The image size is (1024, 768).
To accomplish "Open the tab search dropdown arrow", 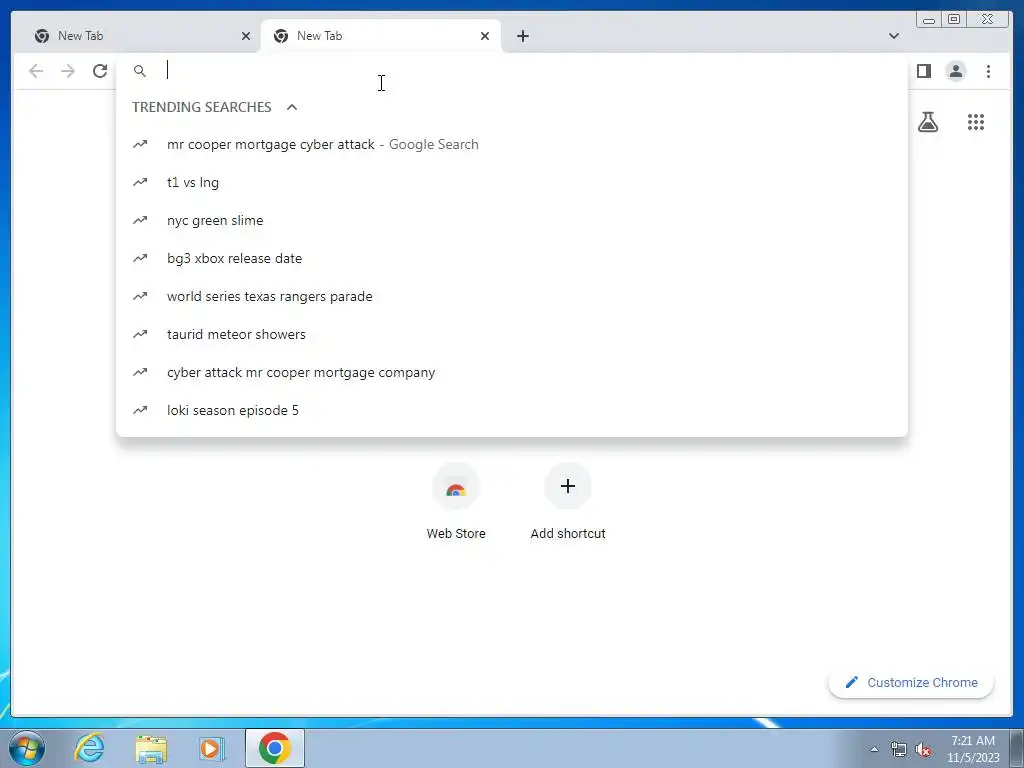I will click(x=893, y=36).
